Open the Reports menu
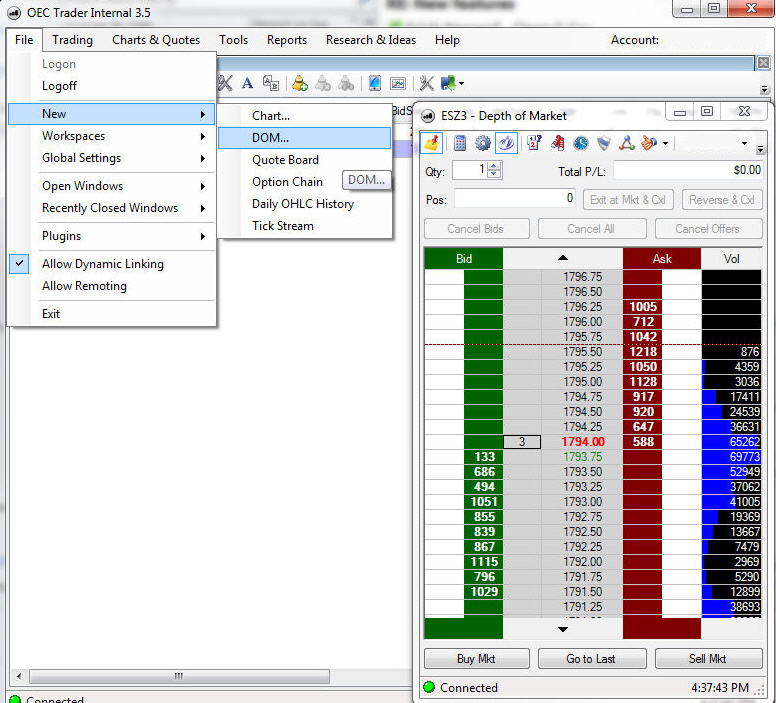The height and width of the screenshot is (703, 776). coord(287,40)
